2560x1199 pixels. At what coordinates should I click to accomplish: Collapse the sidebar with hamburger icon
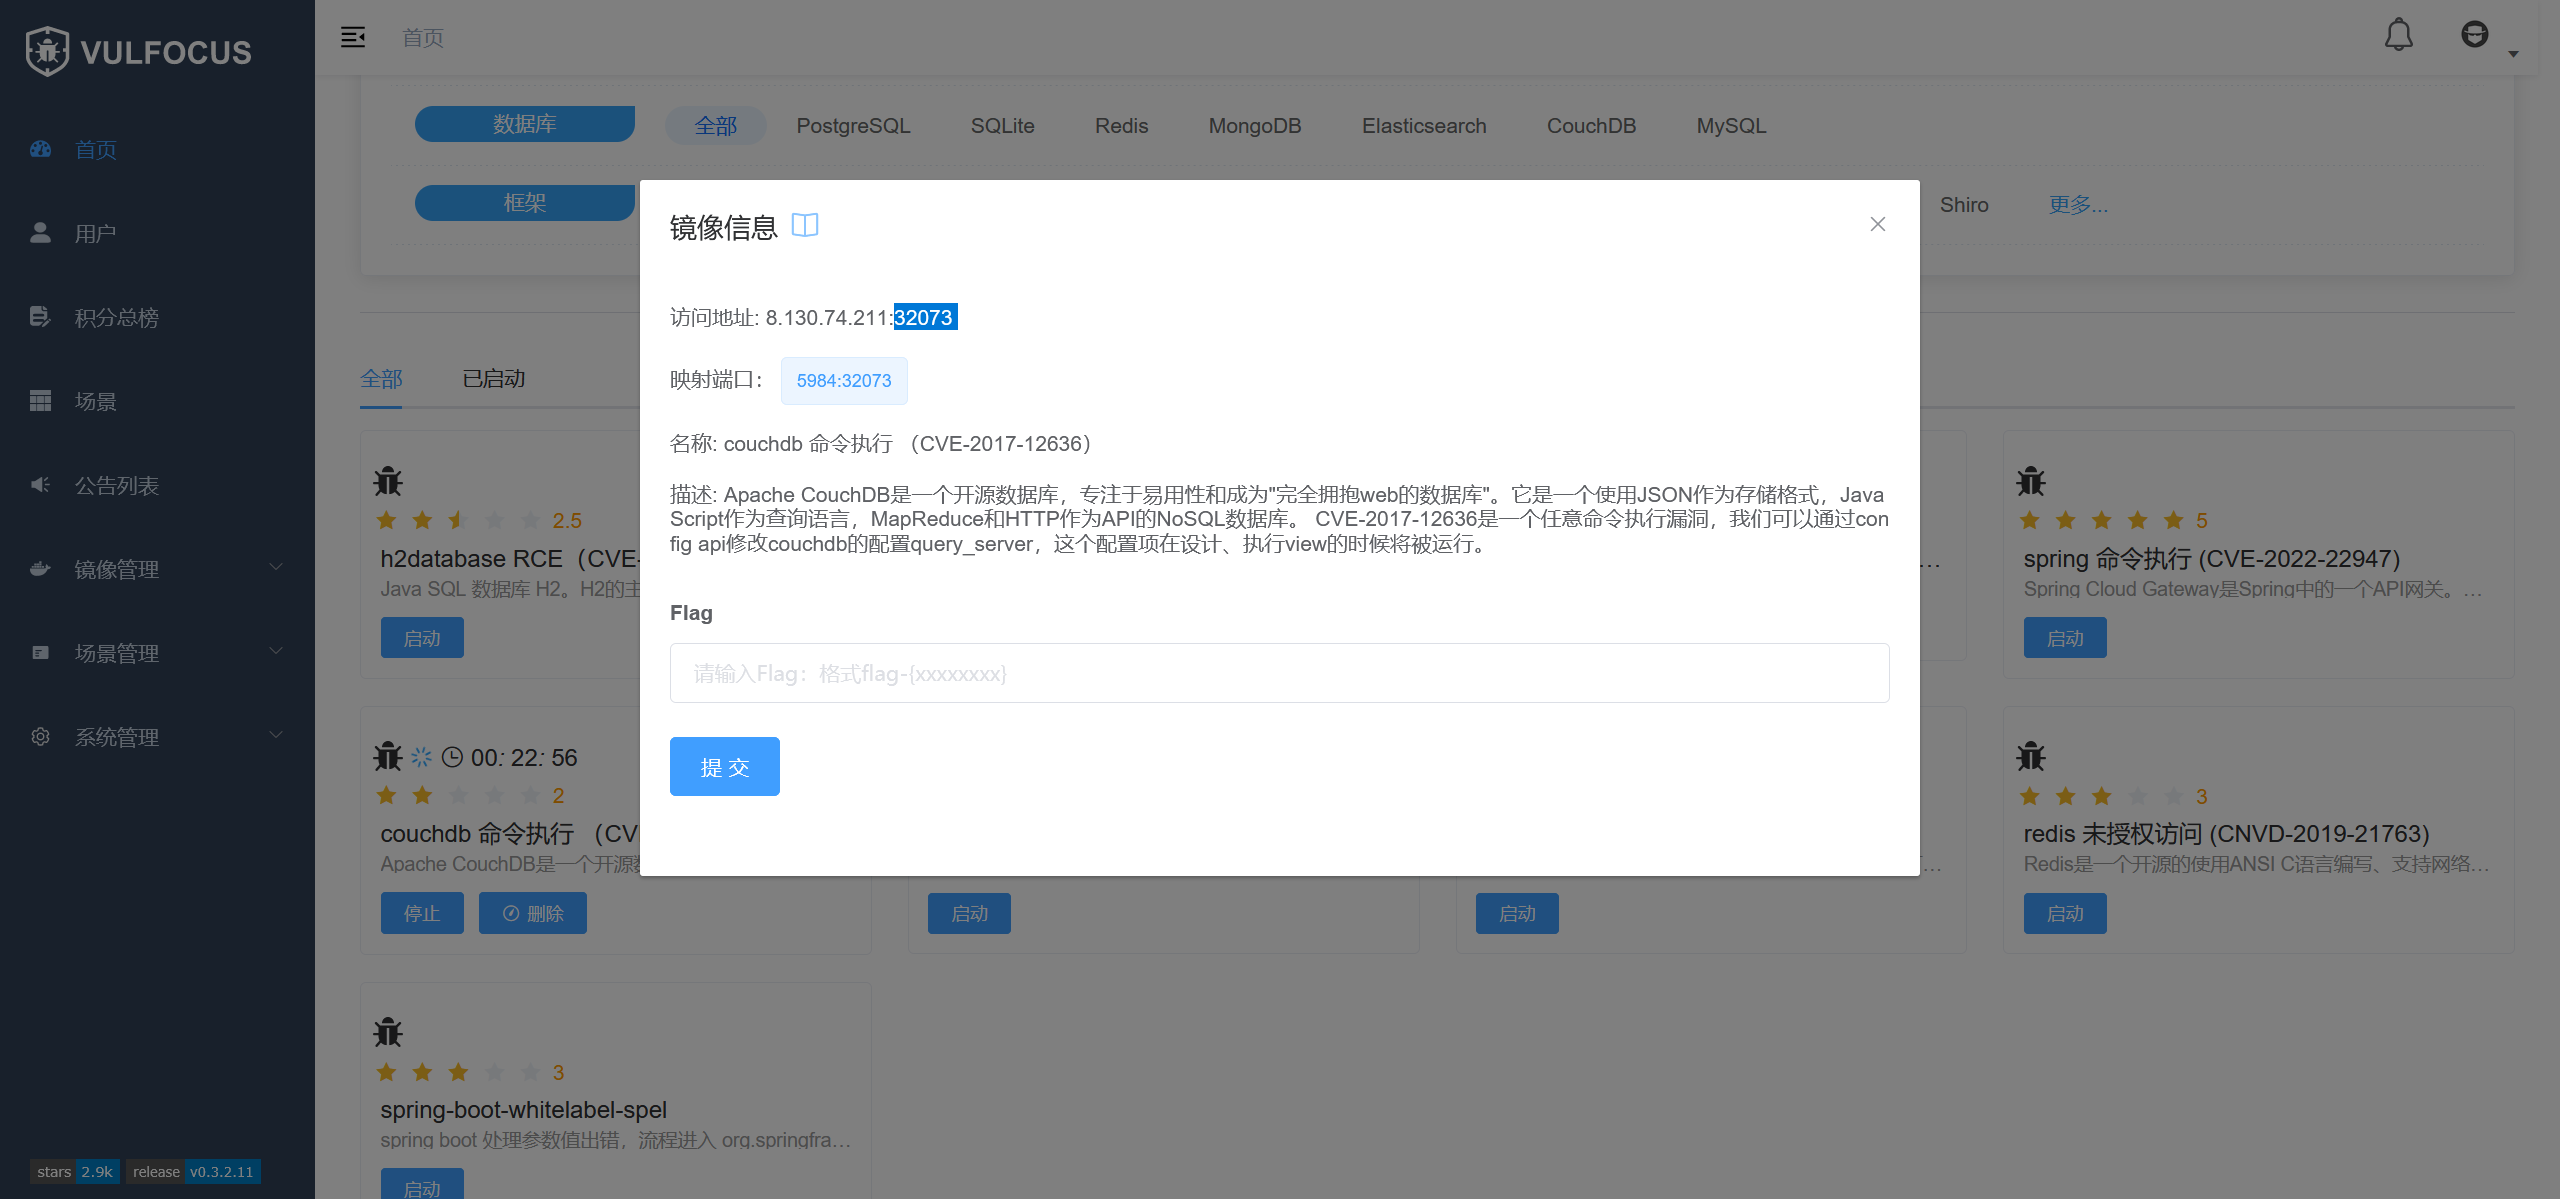(x=353, y=37)
